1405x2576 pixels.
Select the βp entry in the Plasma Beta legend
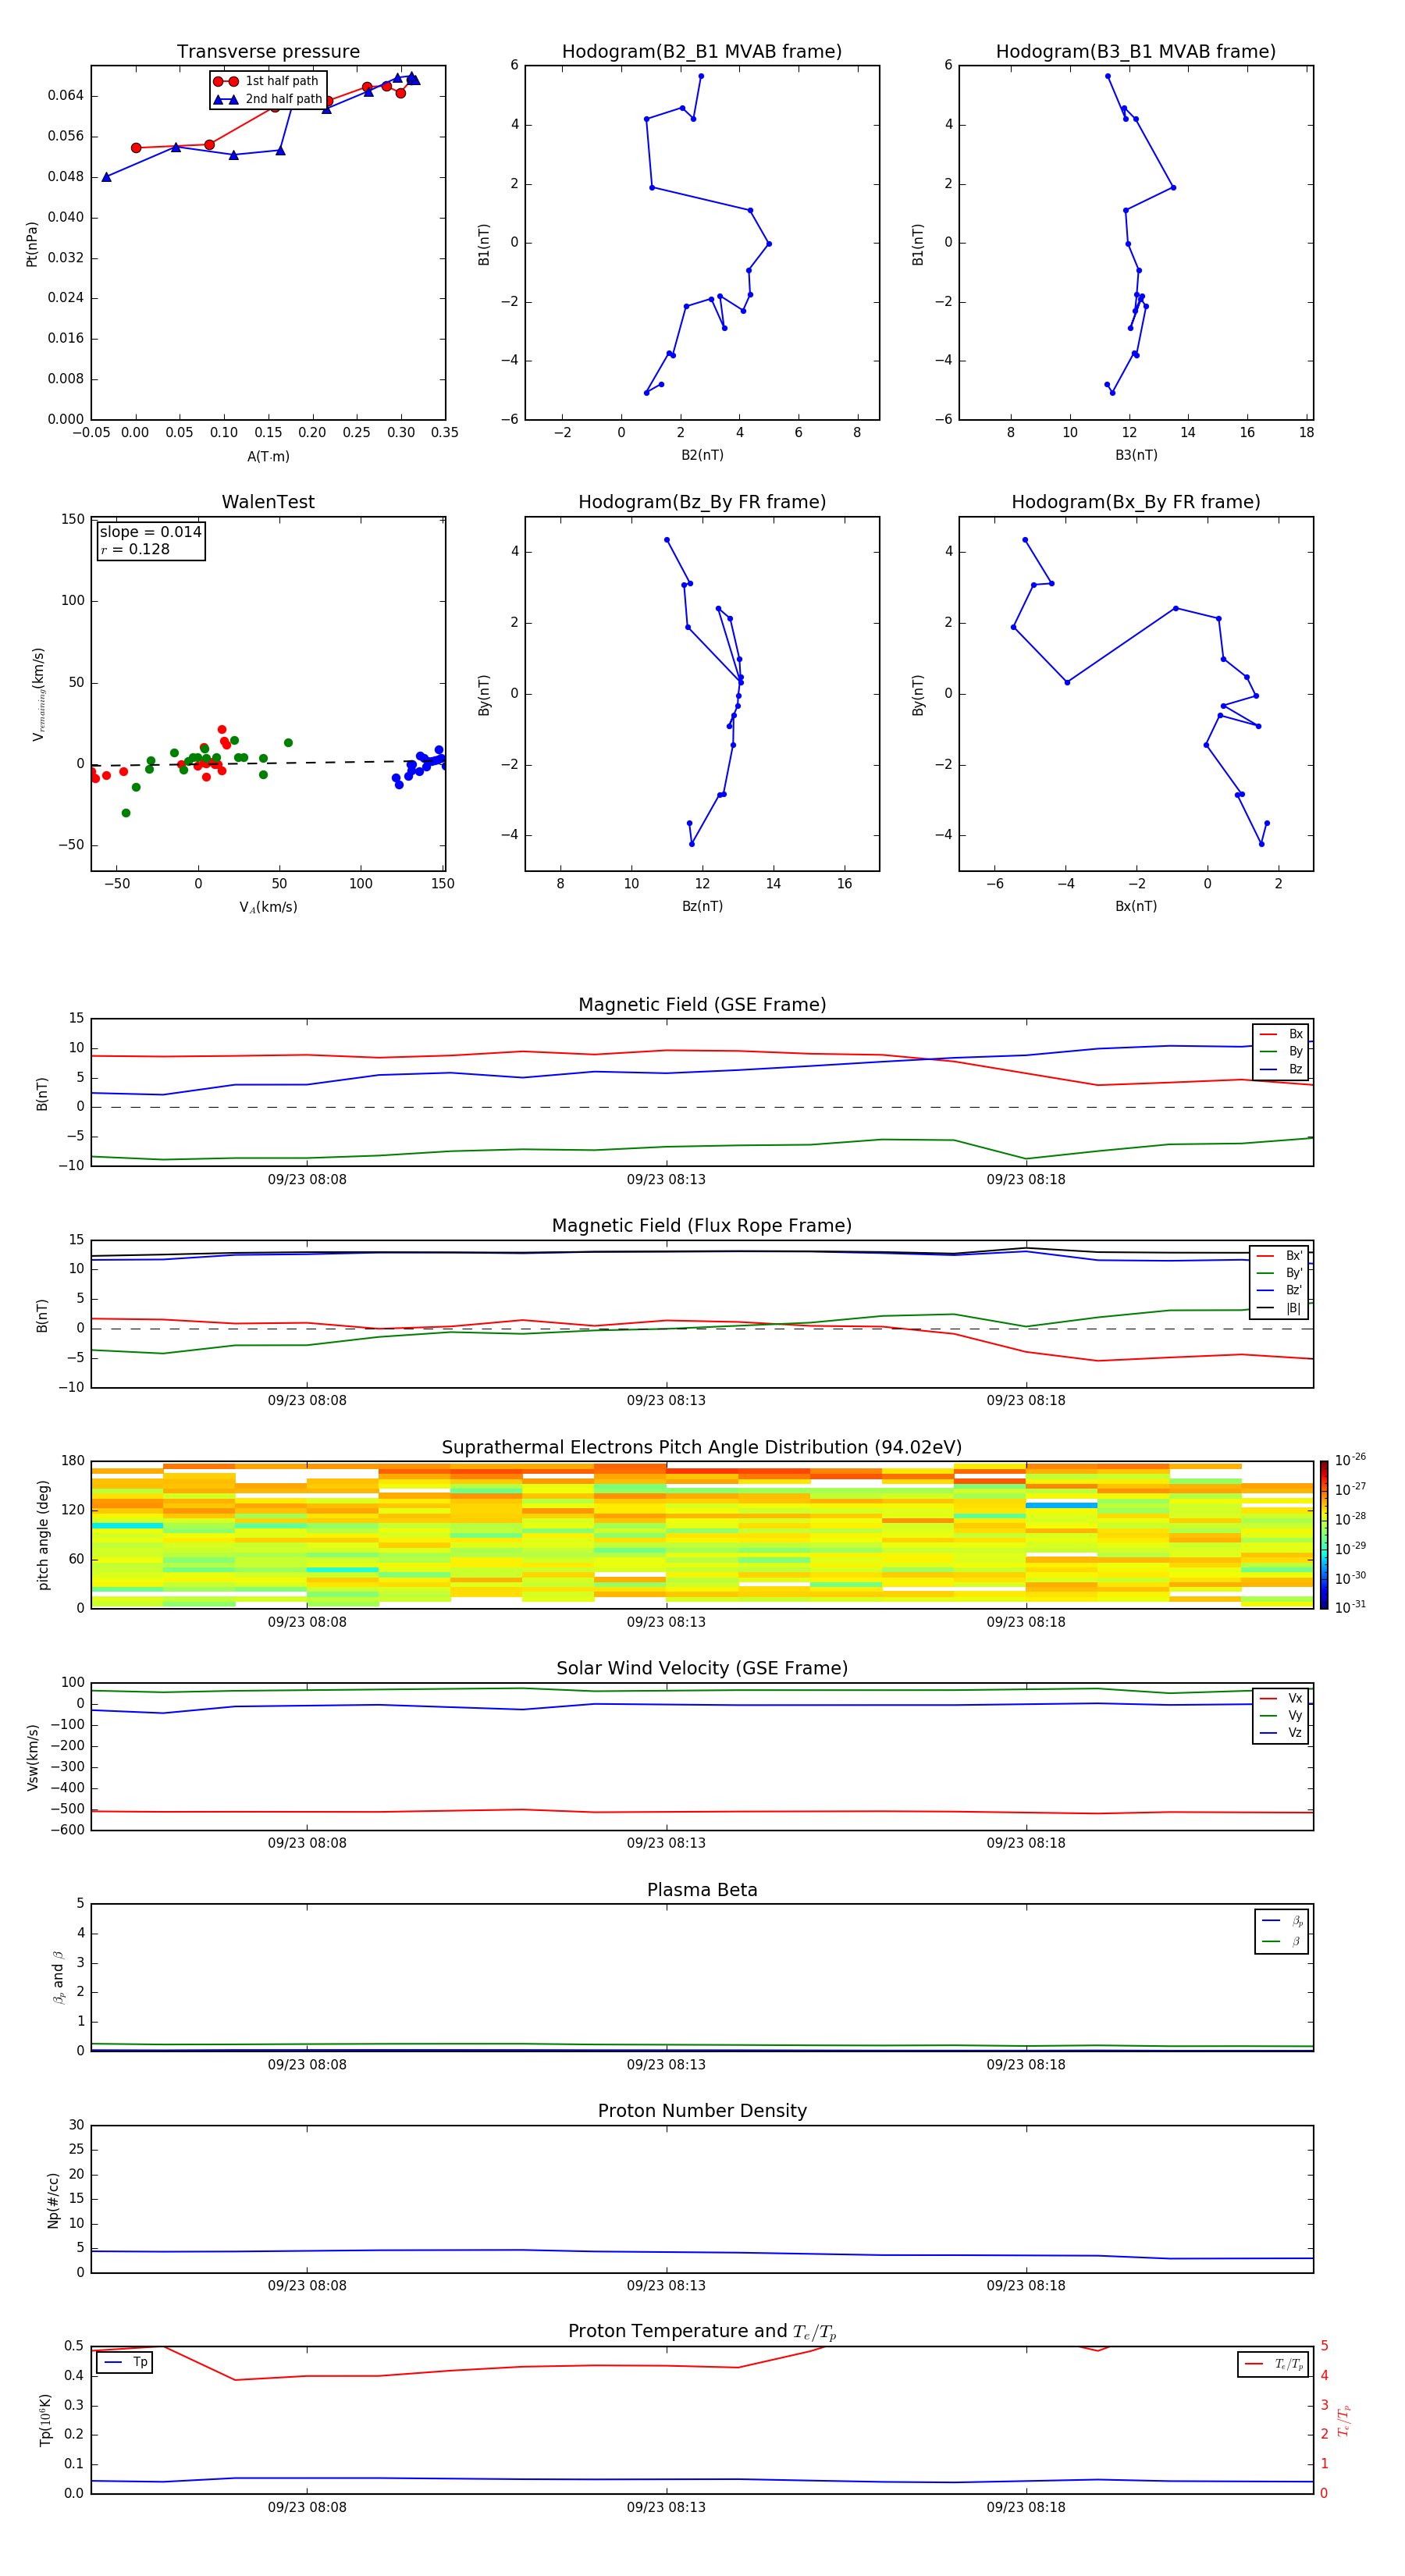pos(1282,1921)
